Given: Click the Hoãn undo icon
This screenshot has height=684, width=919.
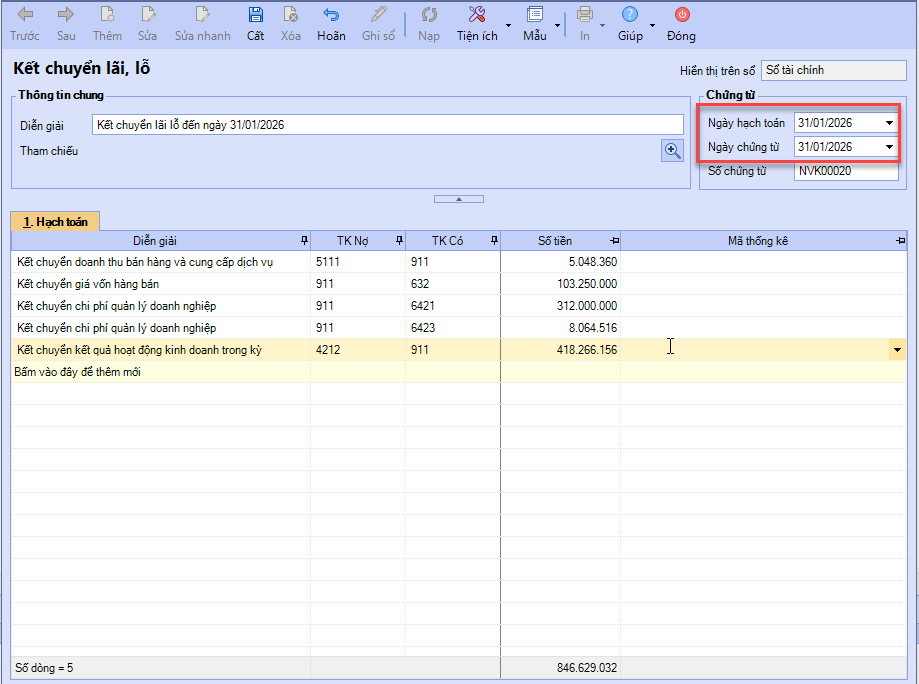Looking at the screenshot, I should tap(331, 15).
